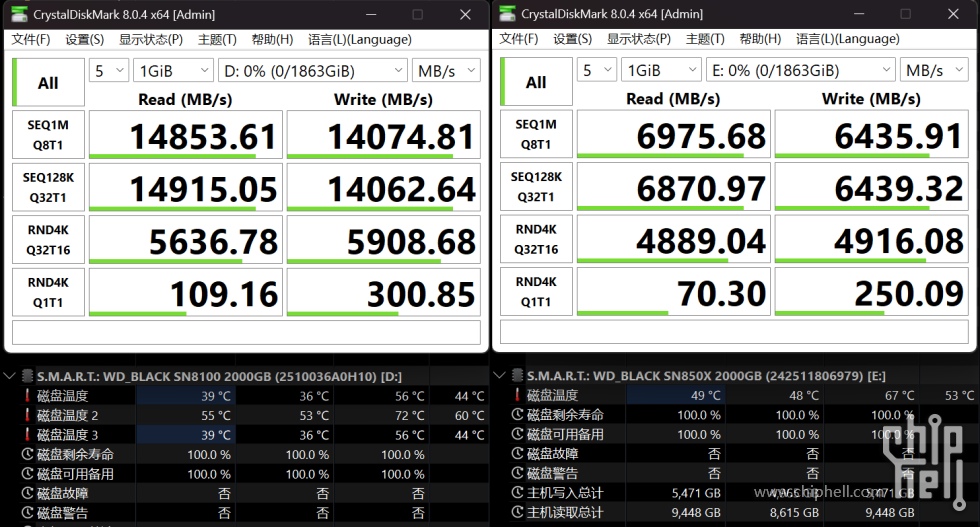Click the CrystalDiskMark app icon in right window title
Screen dimensions: 980x527
[508, 13]
